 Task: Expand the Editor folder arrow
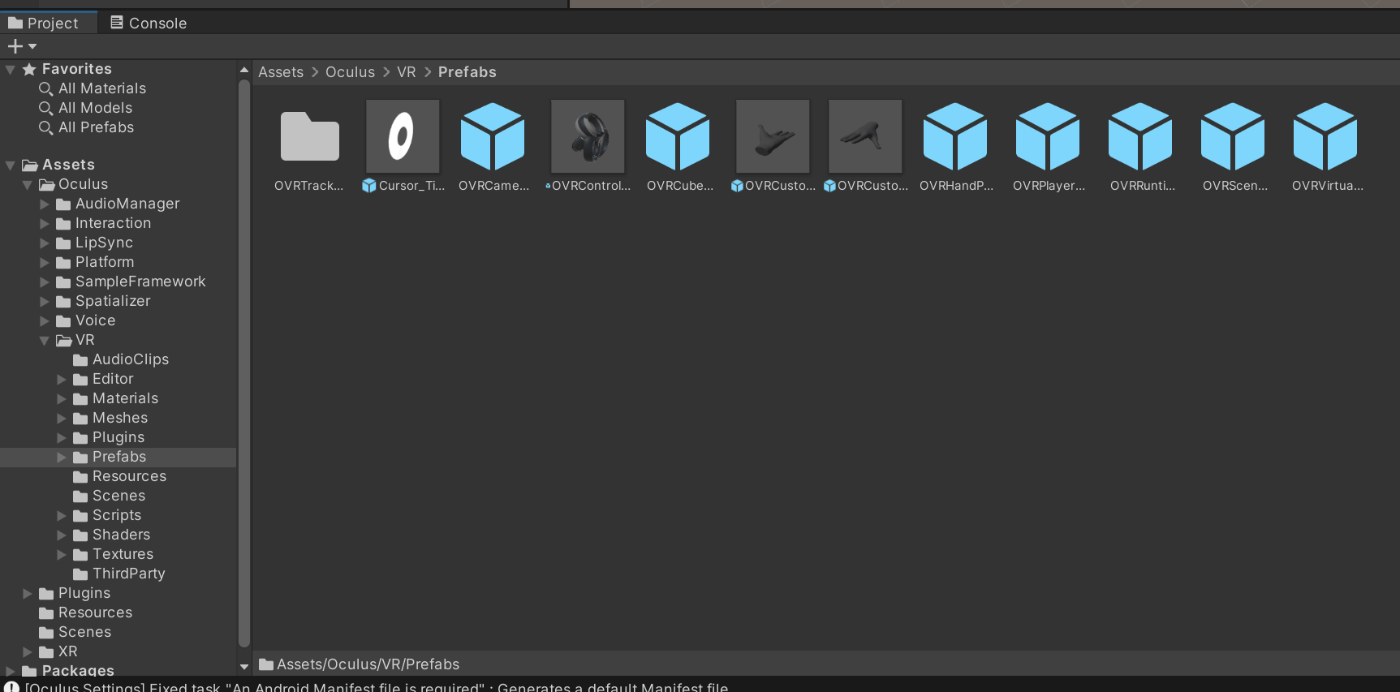pyautogui.click(x=61, y=379)
